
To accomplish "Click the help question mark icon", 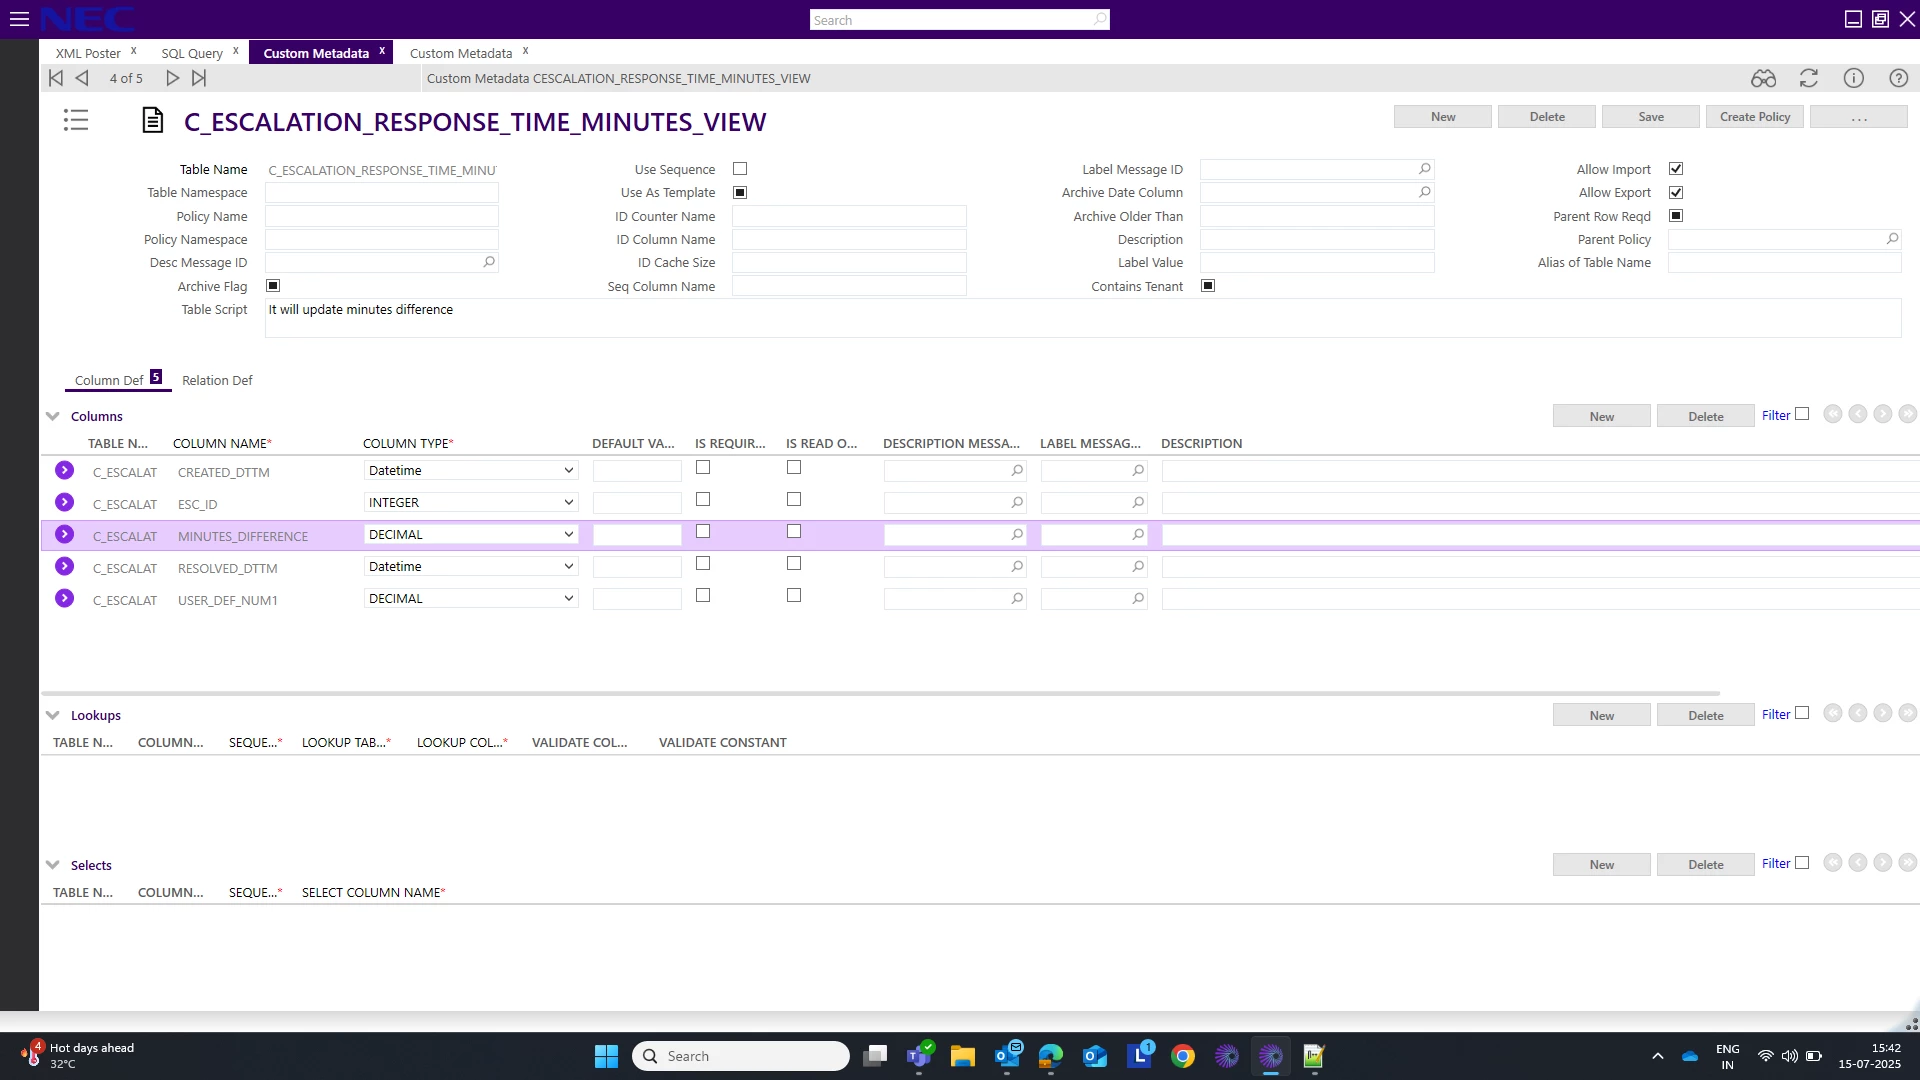I will click(1898, 78).
